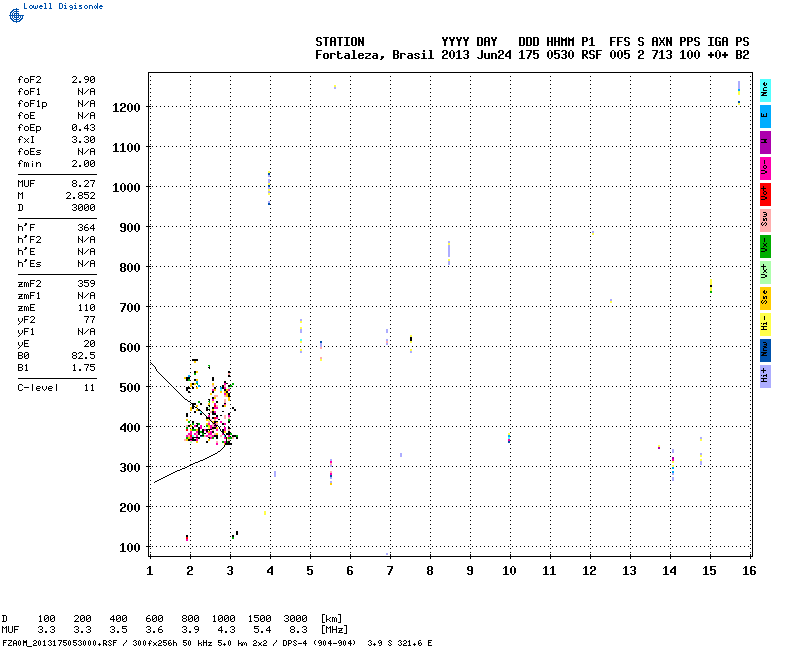This screenshot has height=650, width=800.
Task: Click the B0 value 82.5
Action: [x=83, y=356]
